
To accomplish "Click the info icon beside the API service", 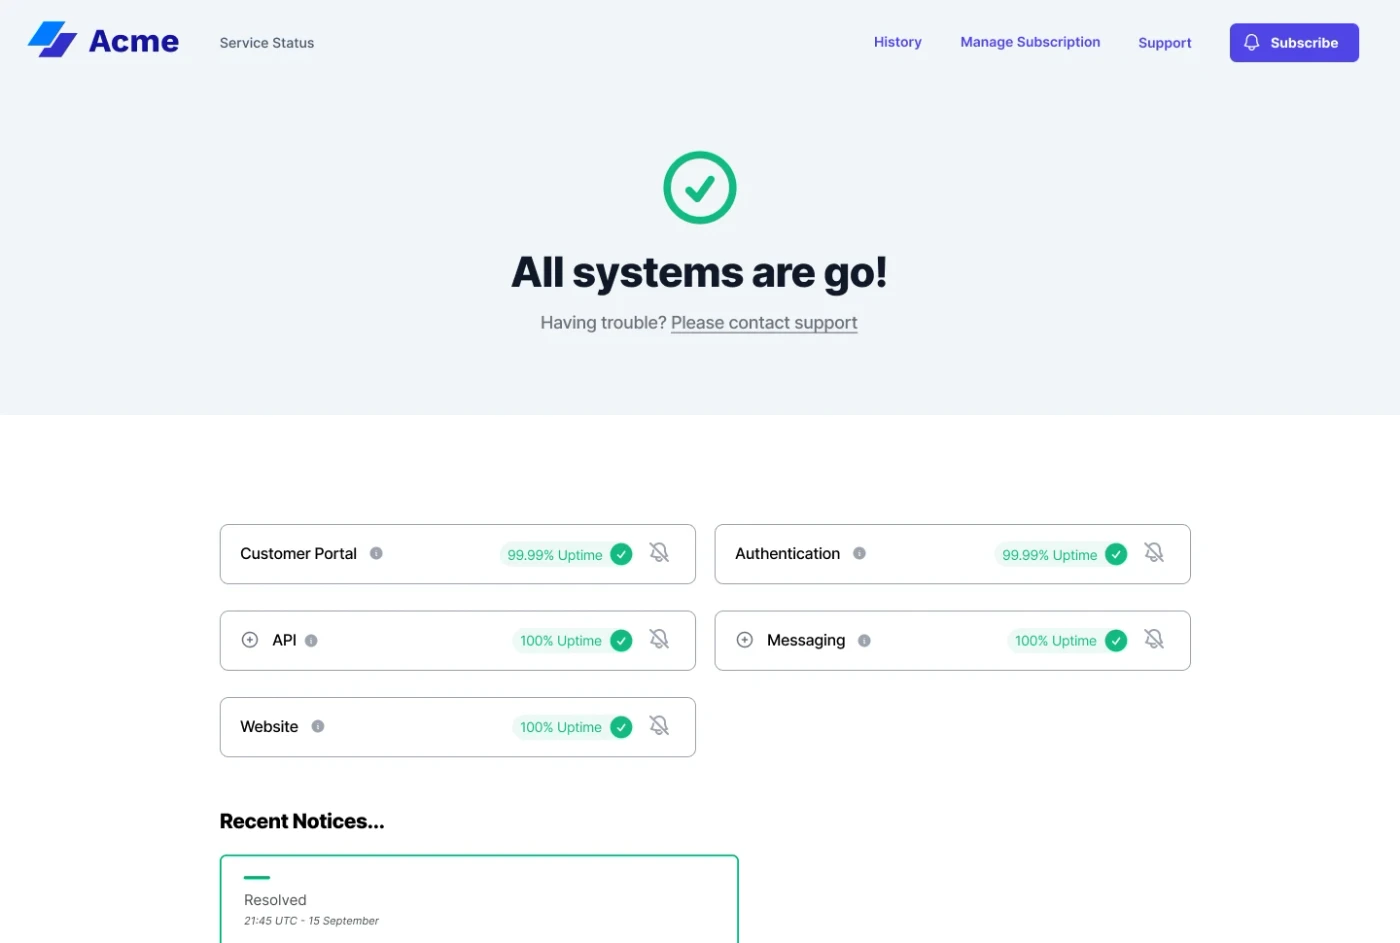I will [x=311, y=640].
